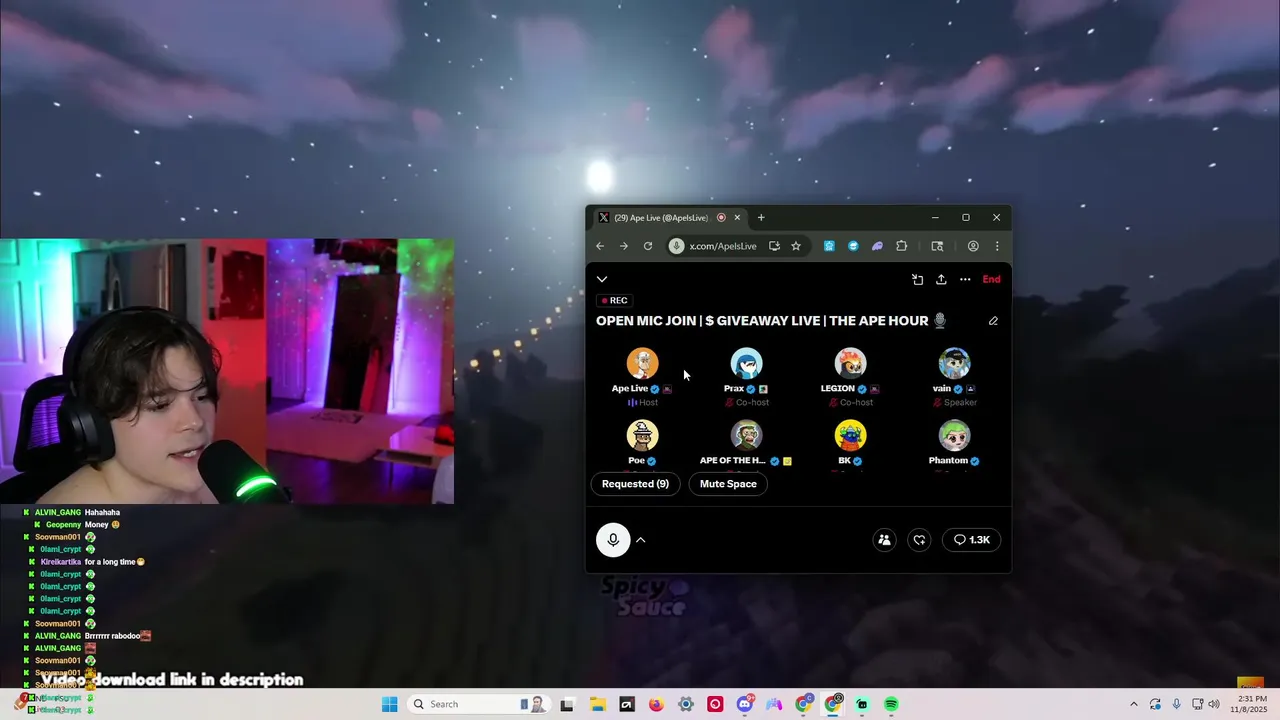Viewport: 1280px width, 720px height.
Task: Open Firefox from the taskbar
Action: [x=656, y=704]
